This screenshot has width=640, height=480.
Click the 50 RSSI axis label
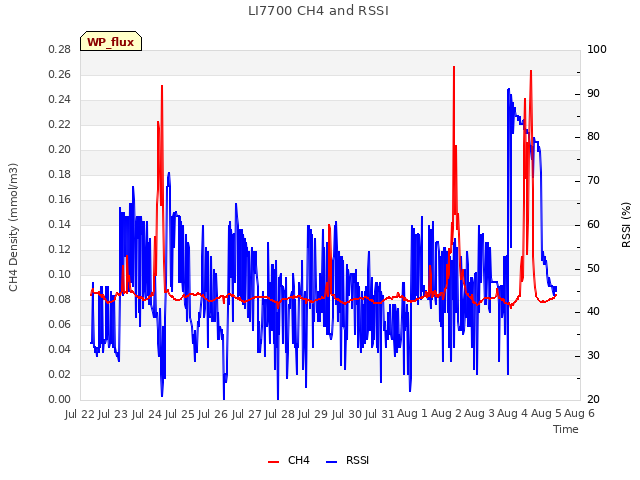tap(593, 269)
